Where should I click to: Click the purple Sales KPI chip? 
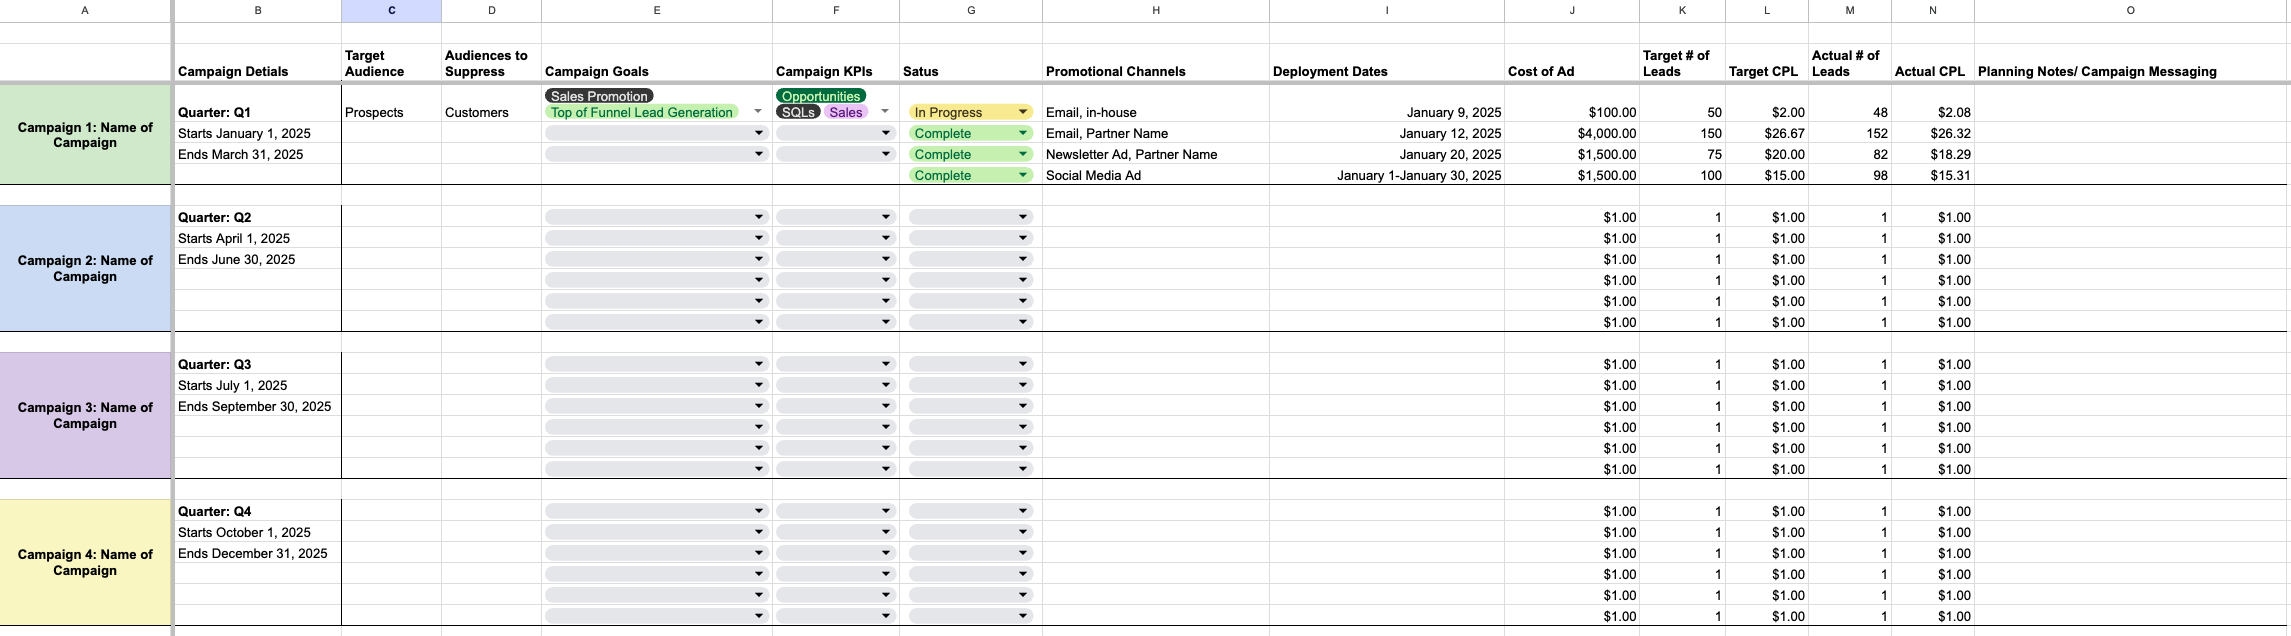coord(846,112)
